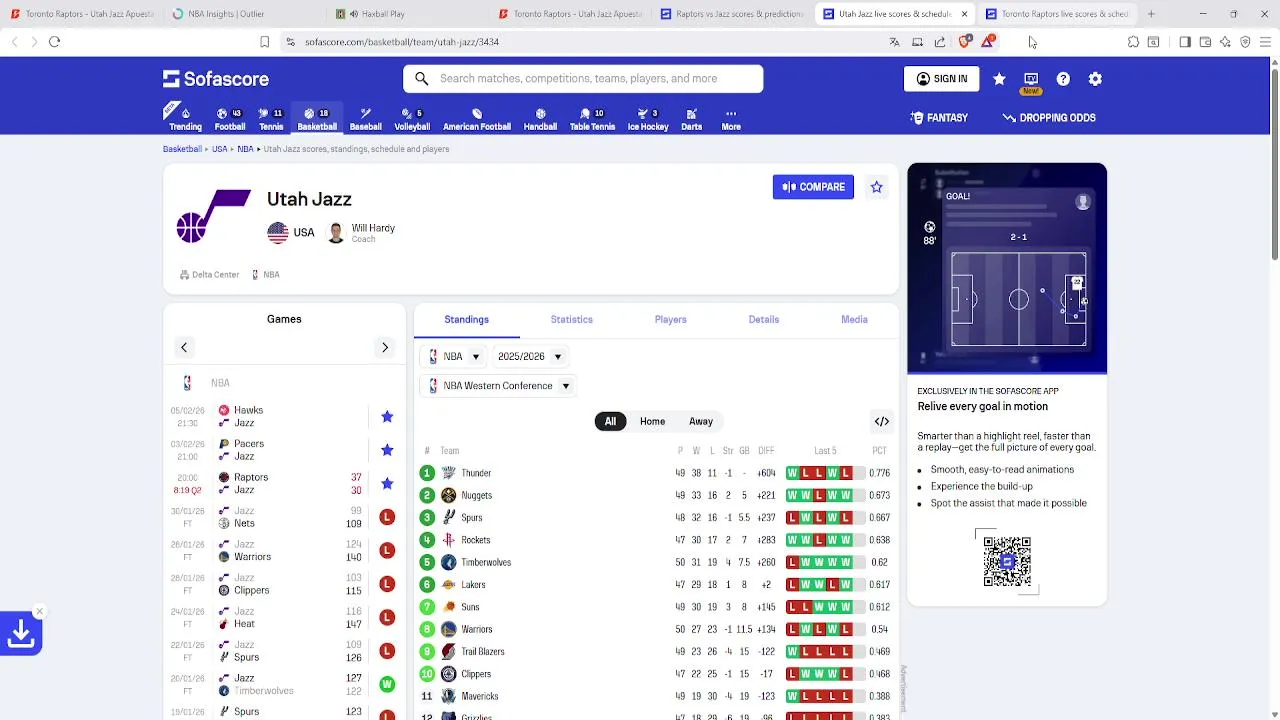The height and width of the screenshot is (720, 1280).
Task: Open the DROPPING ODDS link
Action: click(x=1049, y=118)
